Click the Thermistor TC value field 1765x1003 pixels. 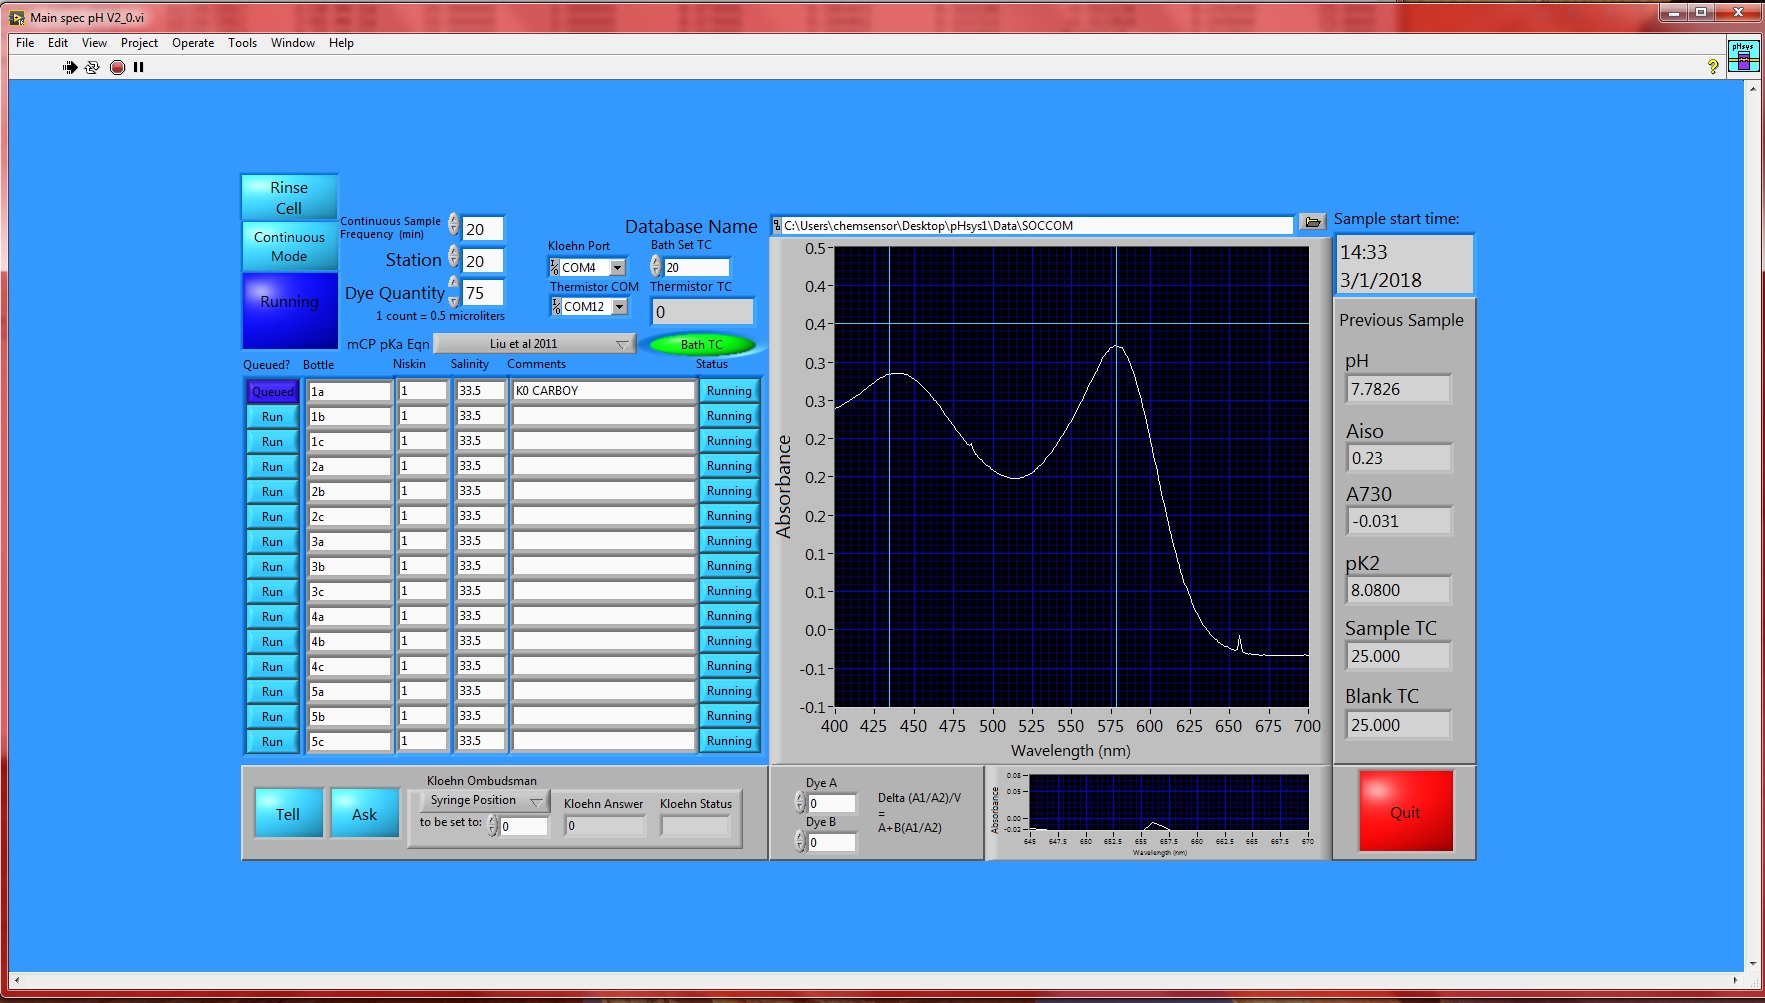(702, 312)
